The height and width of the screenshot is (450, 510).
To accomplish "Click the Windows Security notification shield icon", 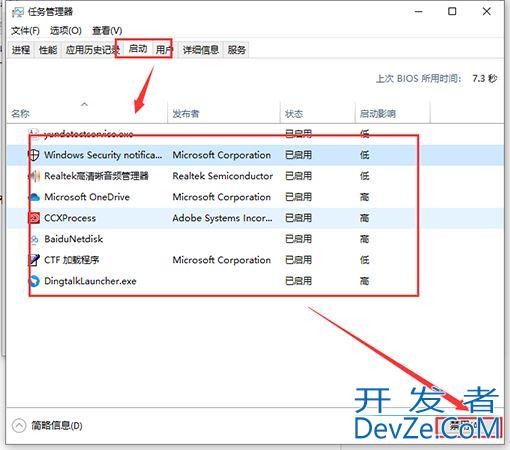I will click(34, 155).
